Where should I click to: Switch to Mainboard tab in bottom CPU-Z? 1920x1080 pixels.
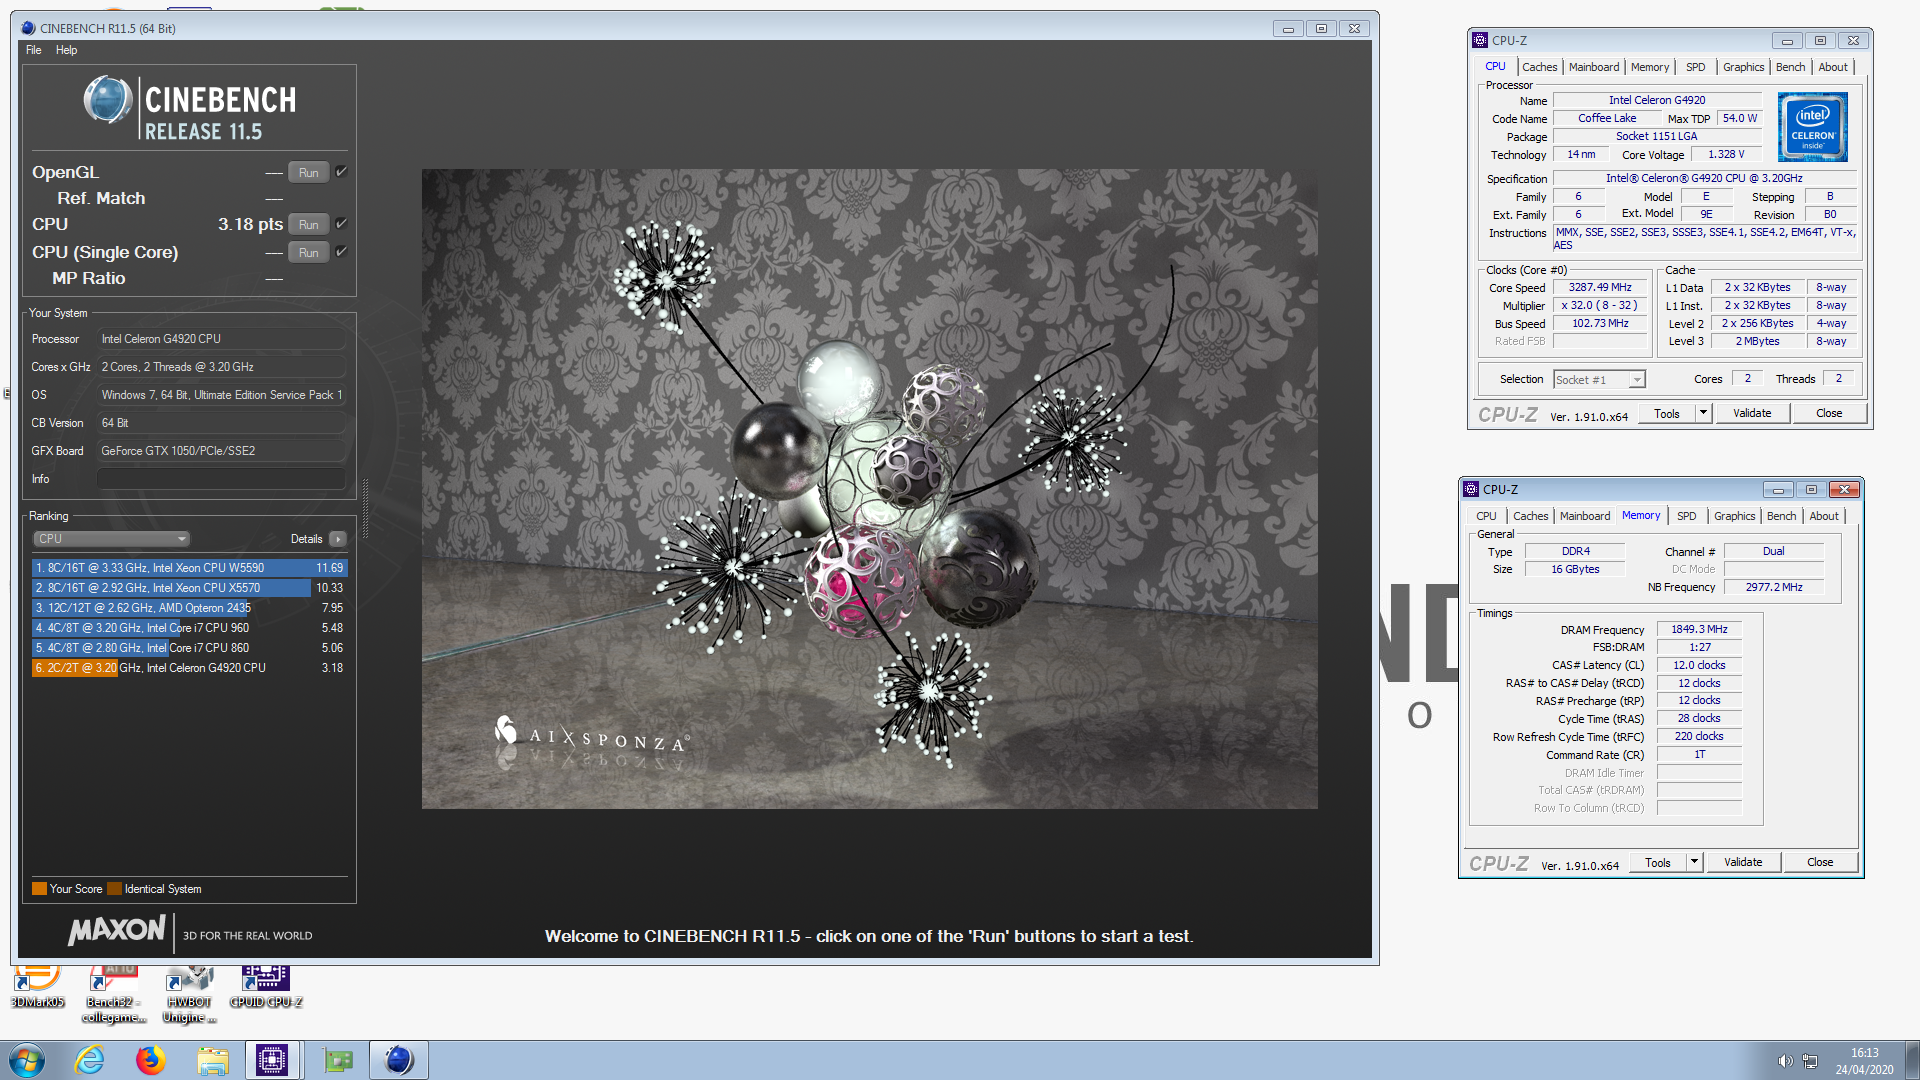click(x=1584, y=516)
